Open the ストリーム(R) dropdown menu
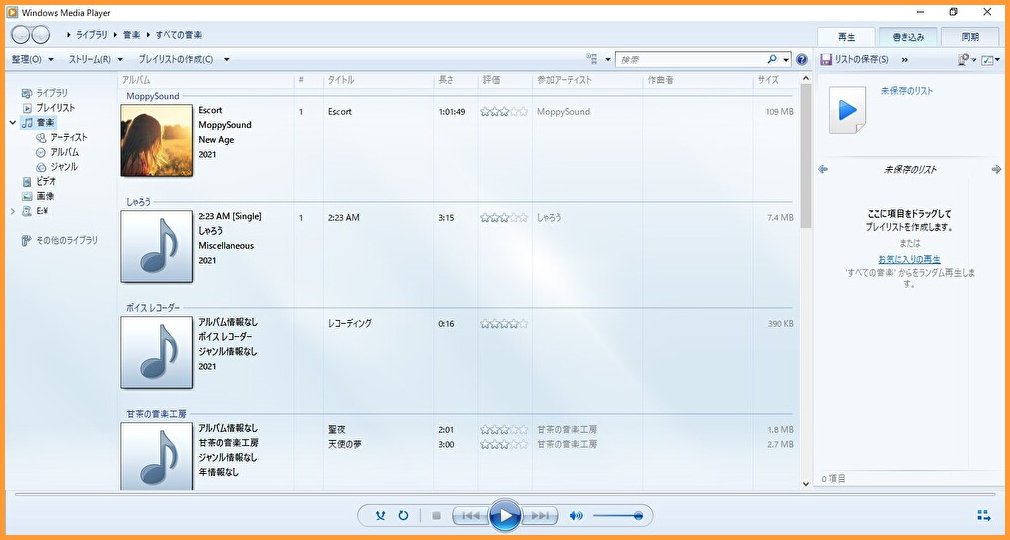The width and height of the screenshot is (1010, 540). 95,59
